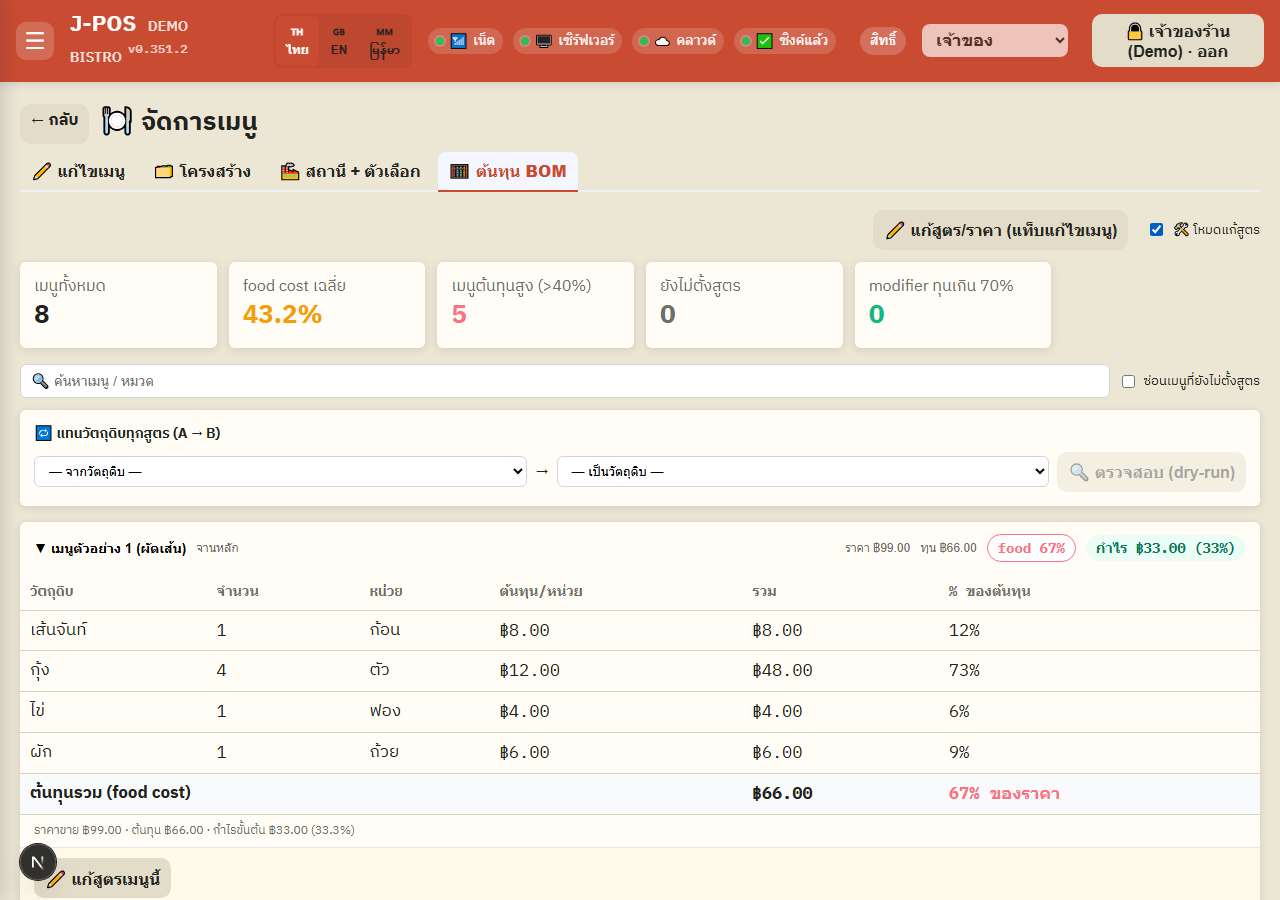The height and width of the screenshot is (900, 1280).
Task: Click the เน็ต network status chip
Action: (x=465, y=41)
